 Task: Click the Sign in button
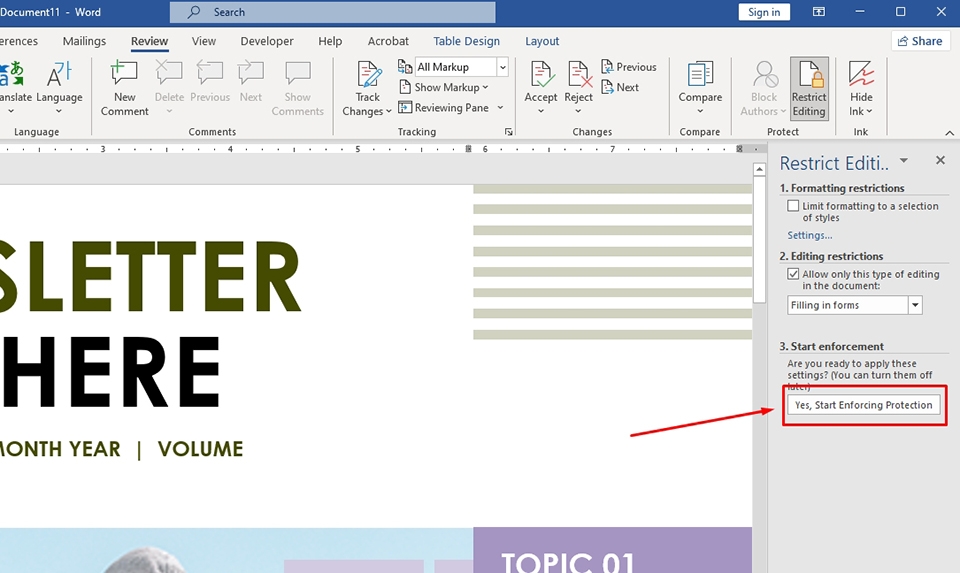pos(764,12)
